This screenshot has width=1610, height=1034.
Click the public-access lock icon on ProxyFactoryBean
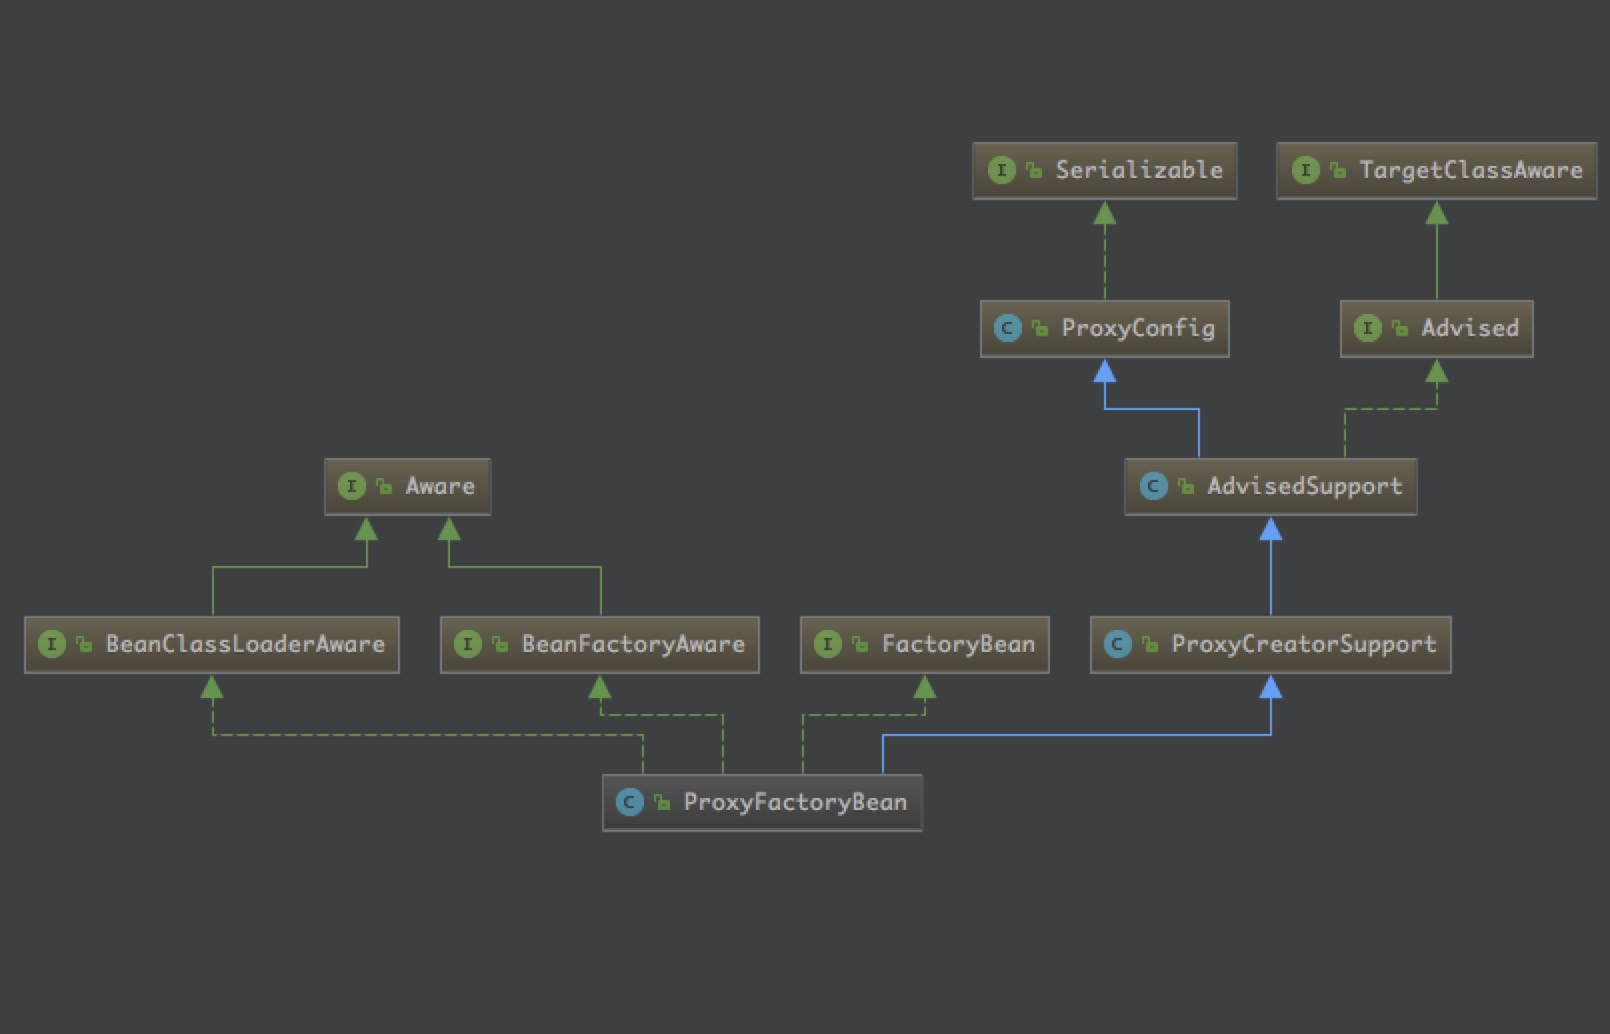pos(663,803)
